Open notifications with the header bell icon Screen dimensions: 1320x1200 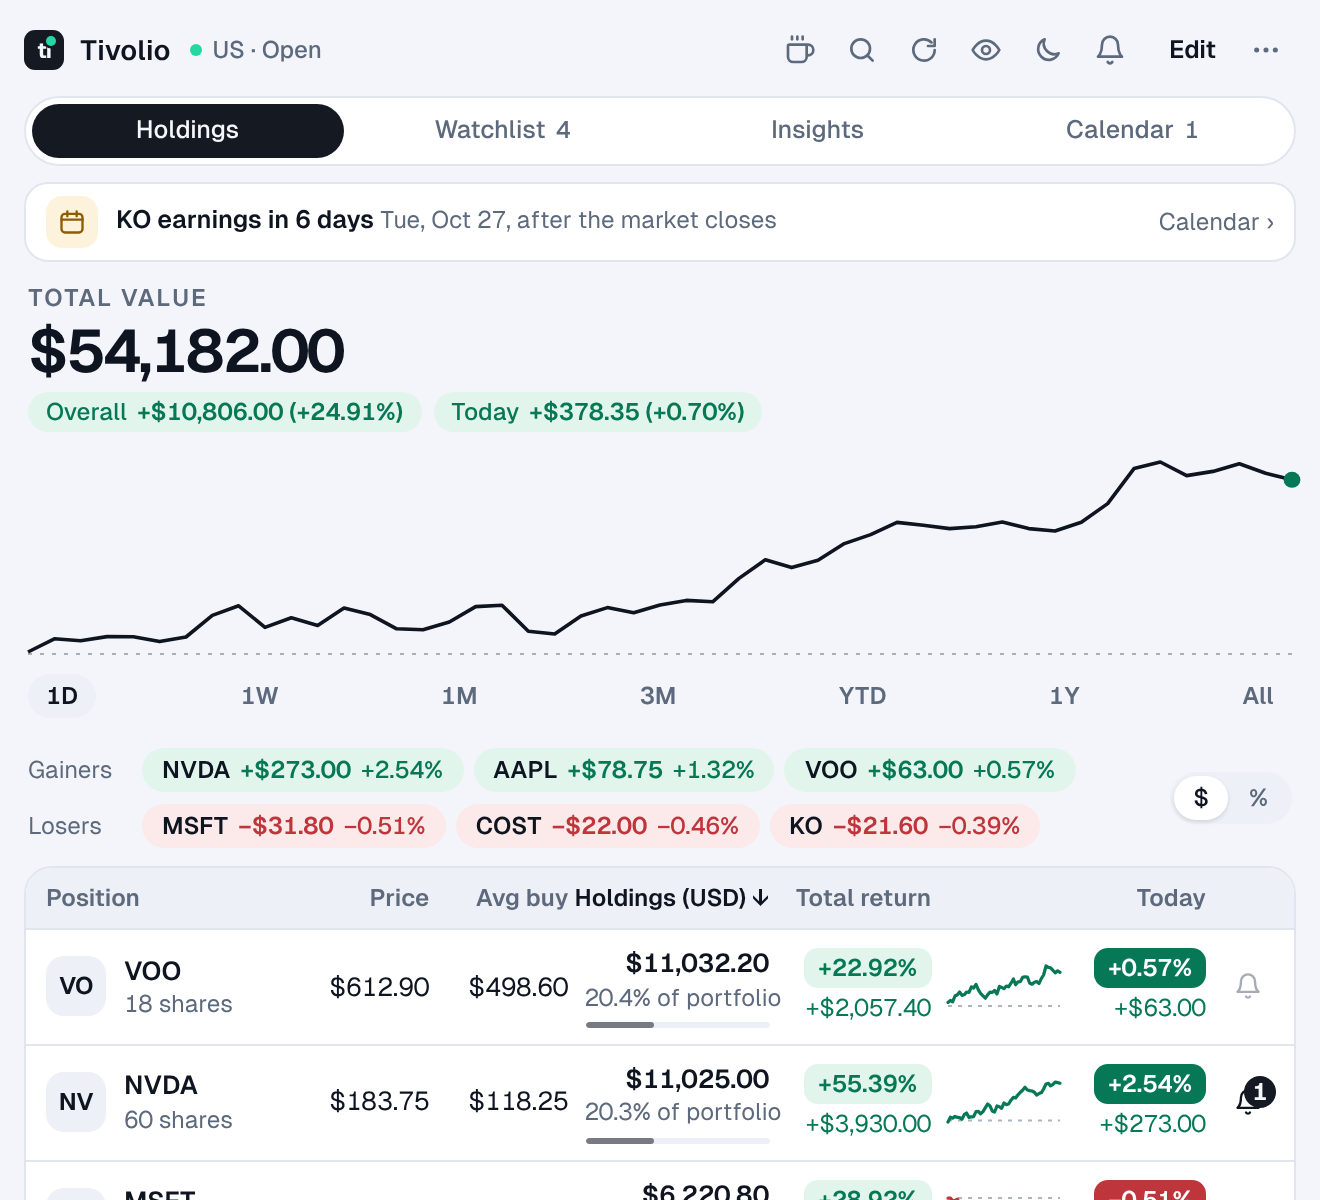click(1110, 50)
